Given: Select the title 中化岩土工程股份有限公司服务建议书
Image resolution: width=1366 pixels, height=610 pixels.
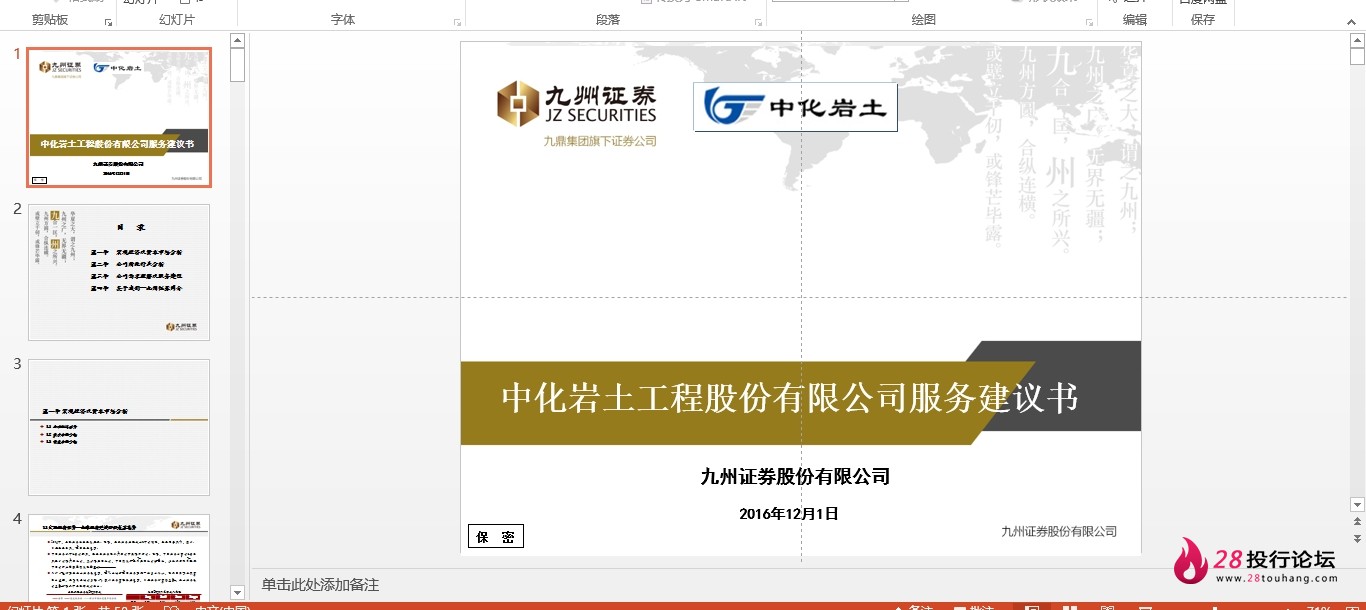Looking at the screenshot, I should (790, 398).
